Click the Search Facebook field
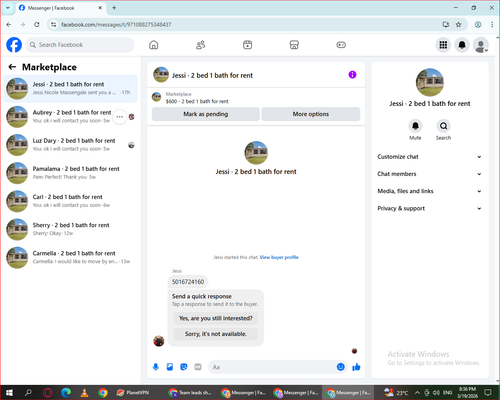 pos(80,45)
